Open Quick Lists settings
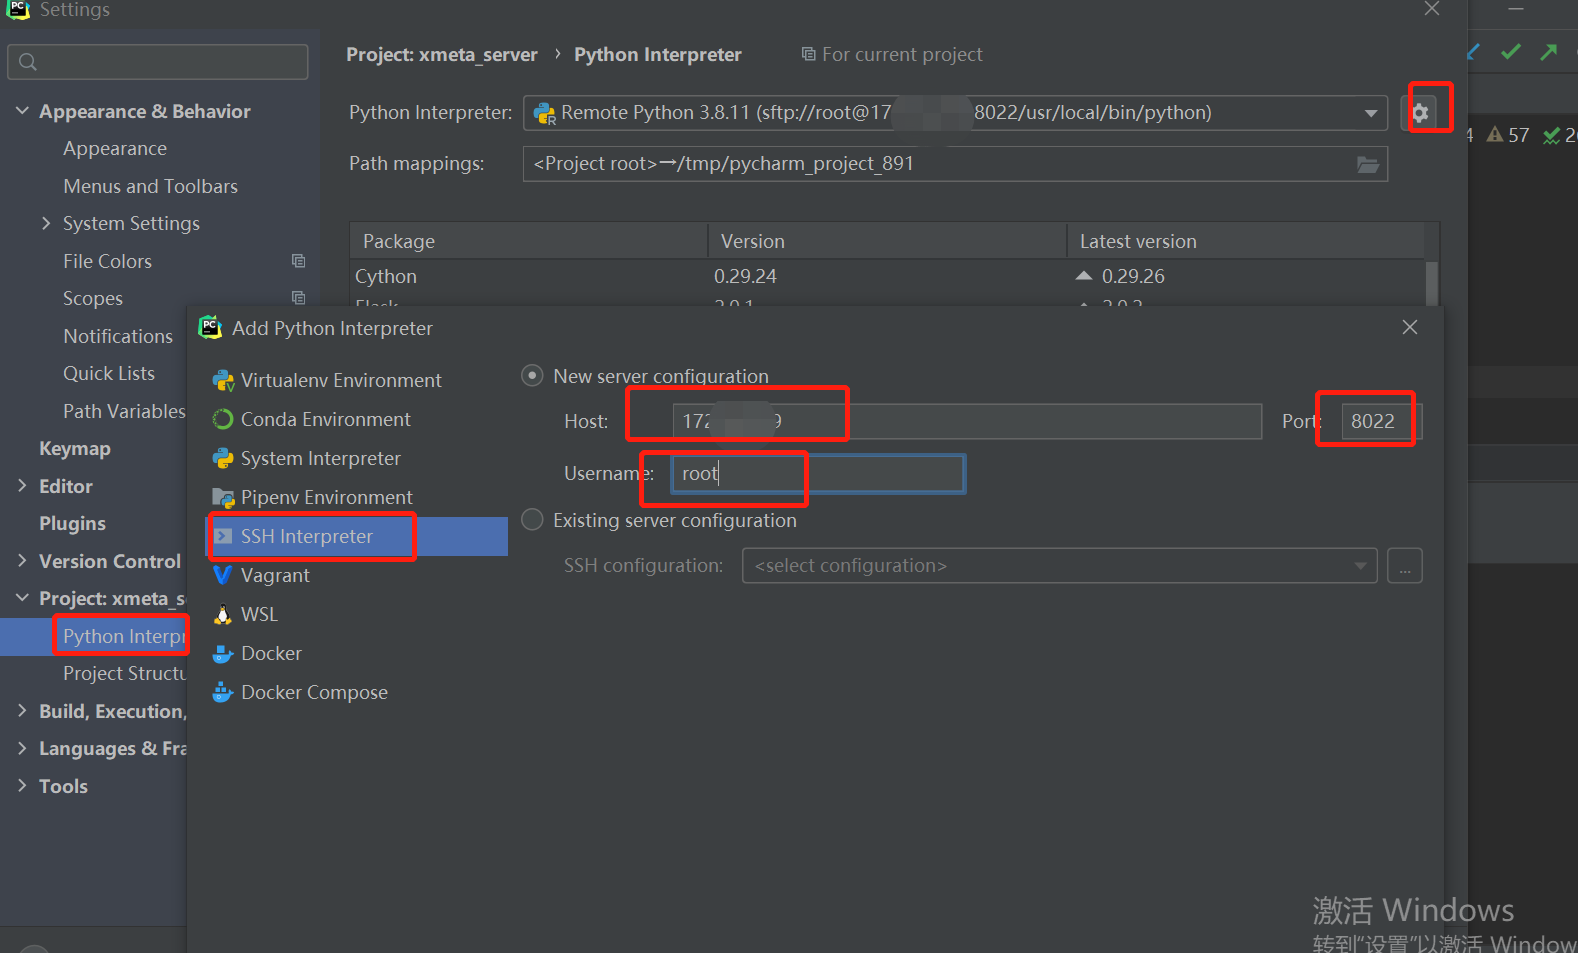This screenshot has width=1578, height=953. [109, 373]
